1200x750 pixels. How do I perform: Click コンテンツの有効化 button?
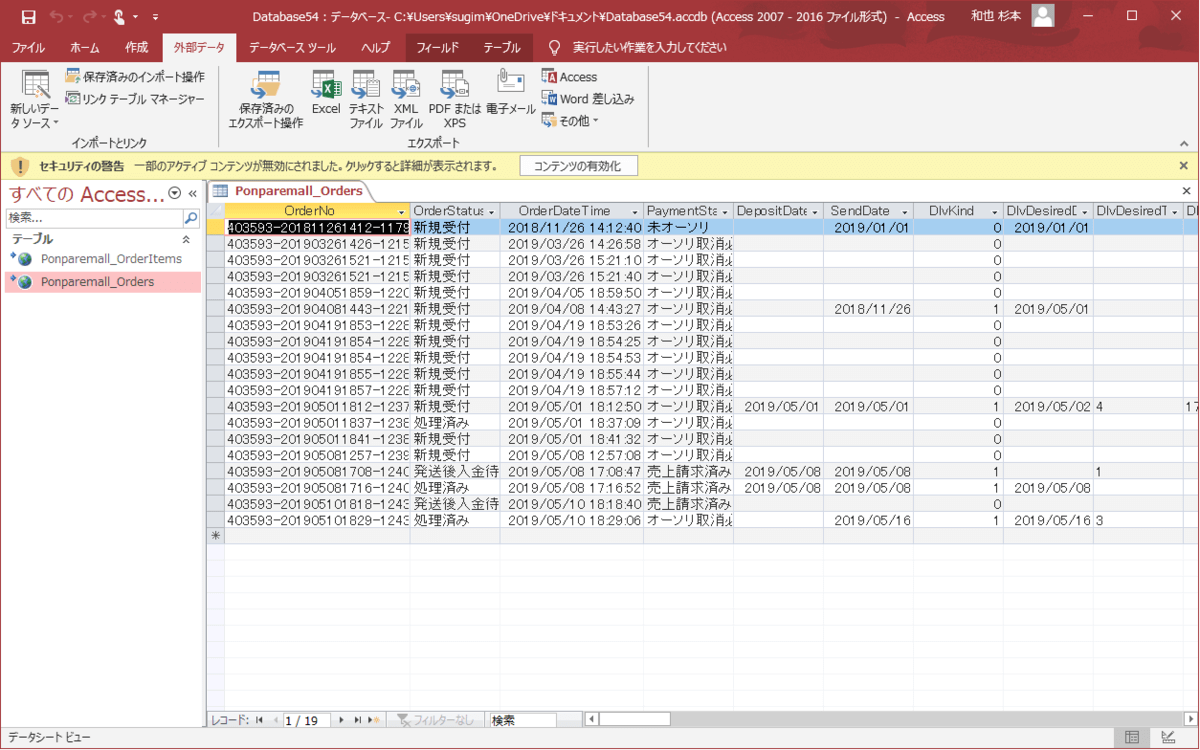578,166
